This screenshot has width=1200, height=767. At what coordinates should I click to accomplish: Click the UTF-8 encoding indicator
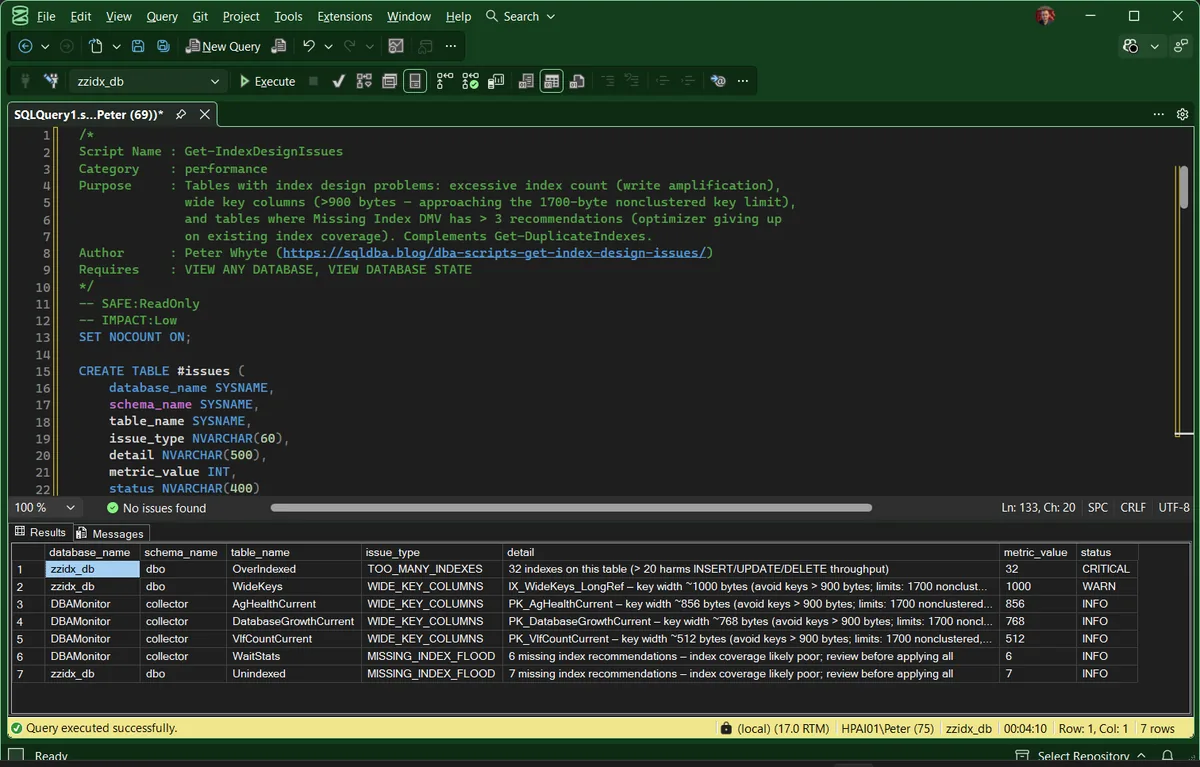[x=1173, y=508]
